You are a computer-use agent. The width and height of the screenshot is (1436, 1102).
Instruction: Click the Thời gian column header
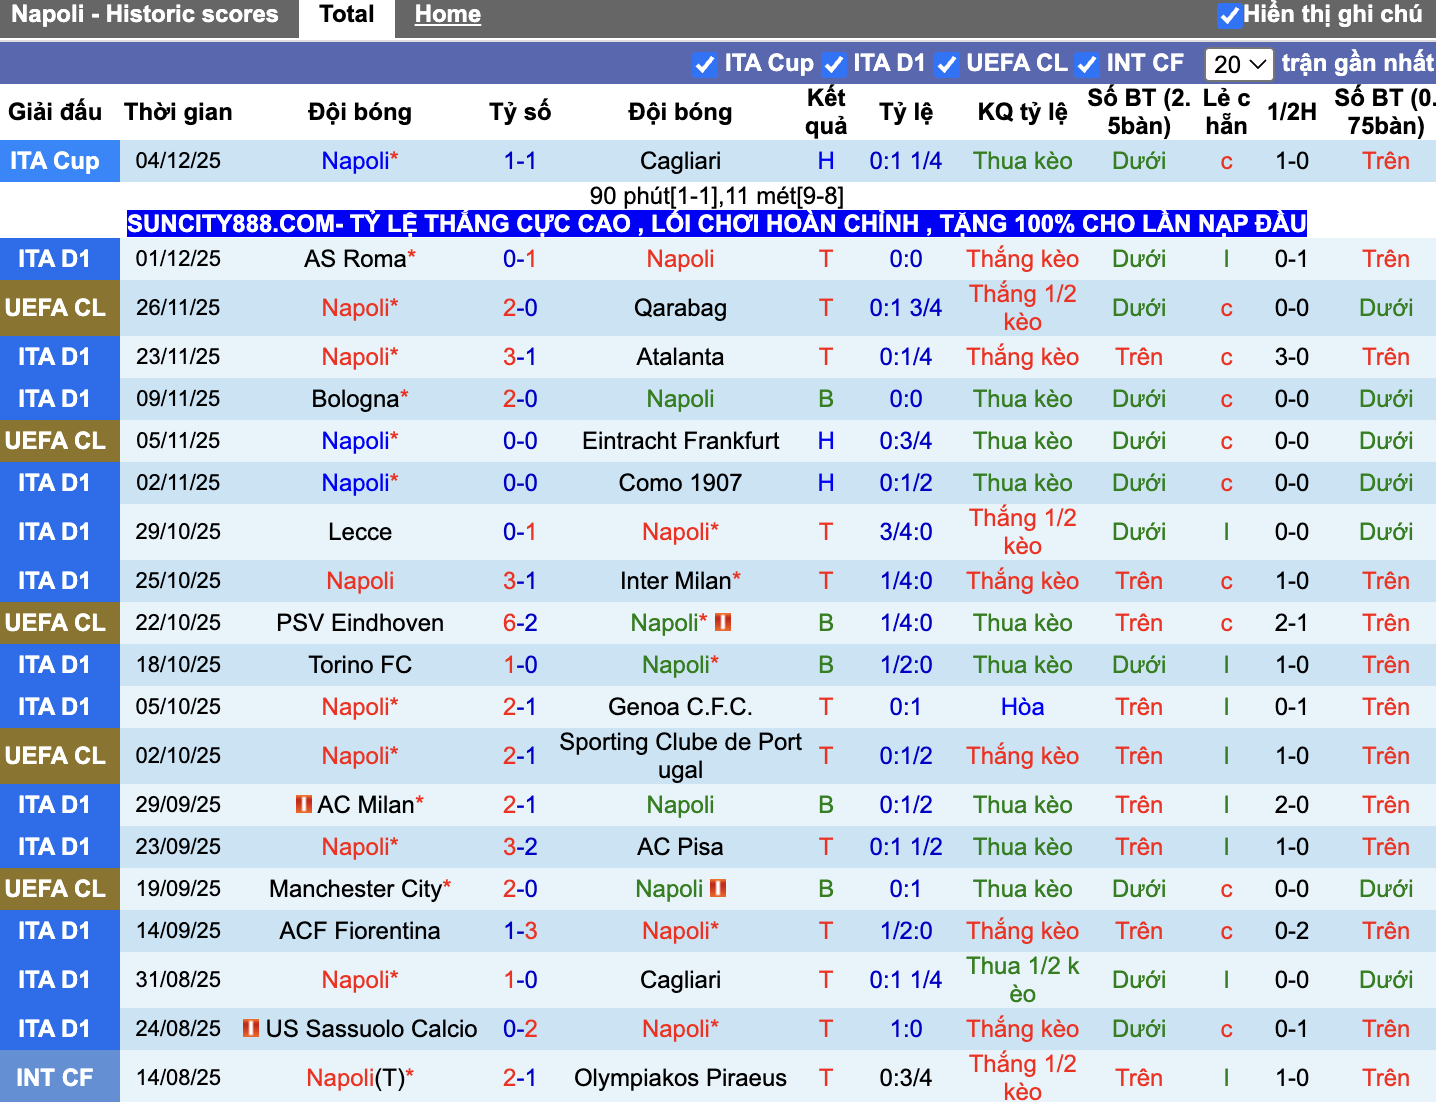coord(178,112)
